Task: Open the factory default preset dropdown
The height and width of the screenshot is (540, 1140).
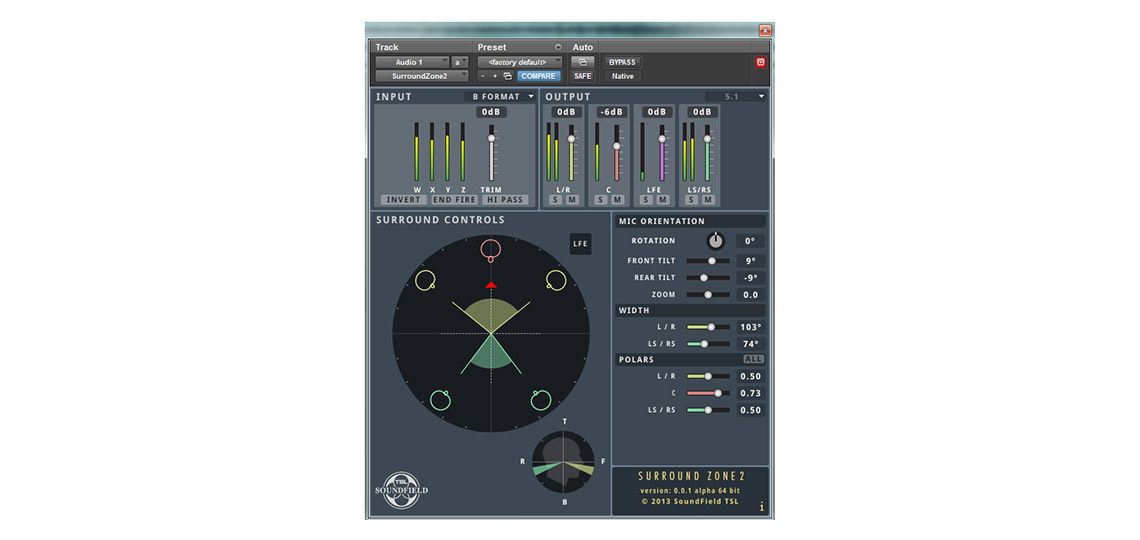Action: tap(520, 62)
